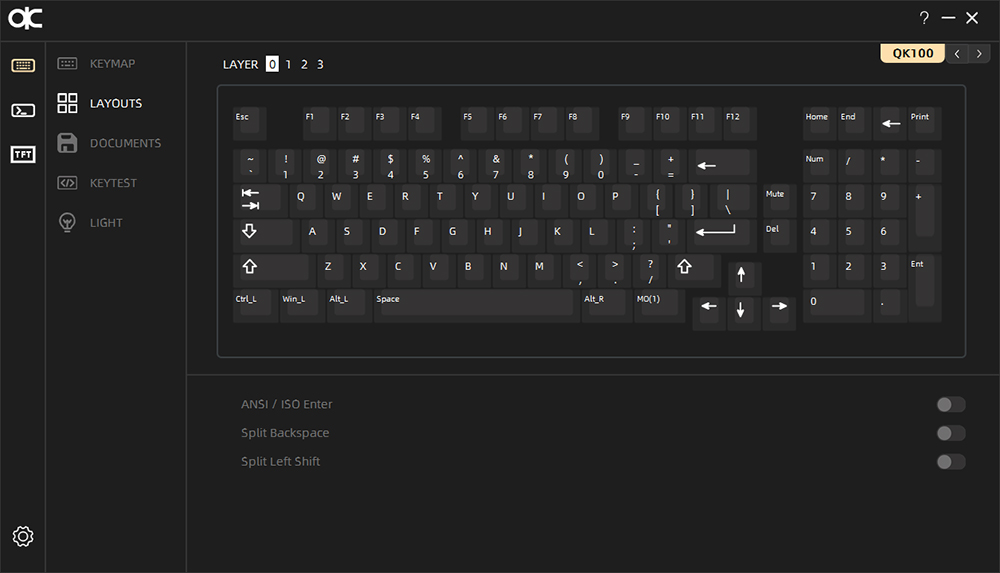
Task: Open the help question mark icon
Action: 924,18
